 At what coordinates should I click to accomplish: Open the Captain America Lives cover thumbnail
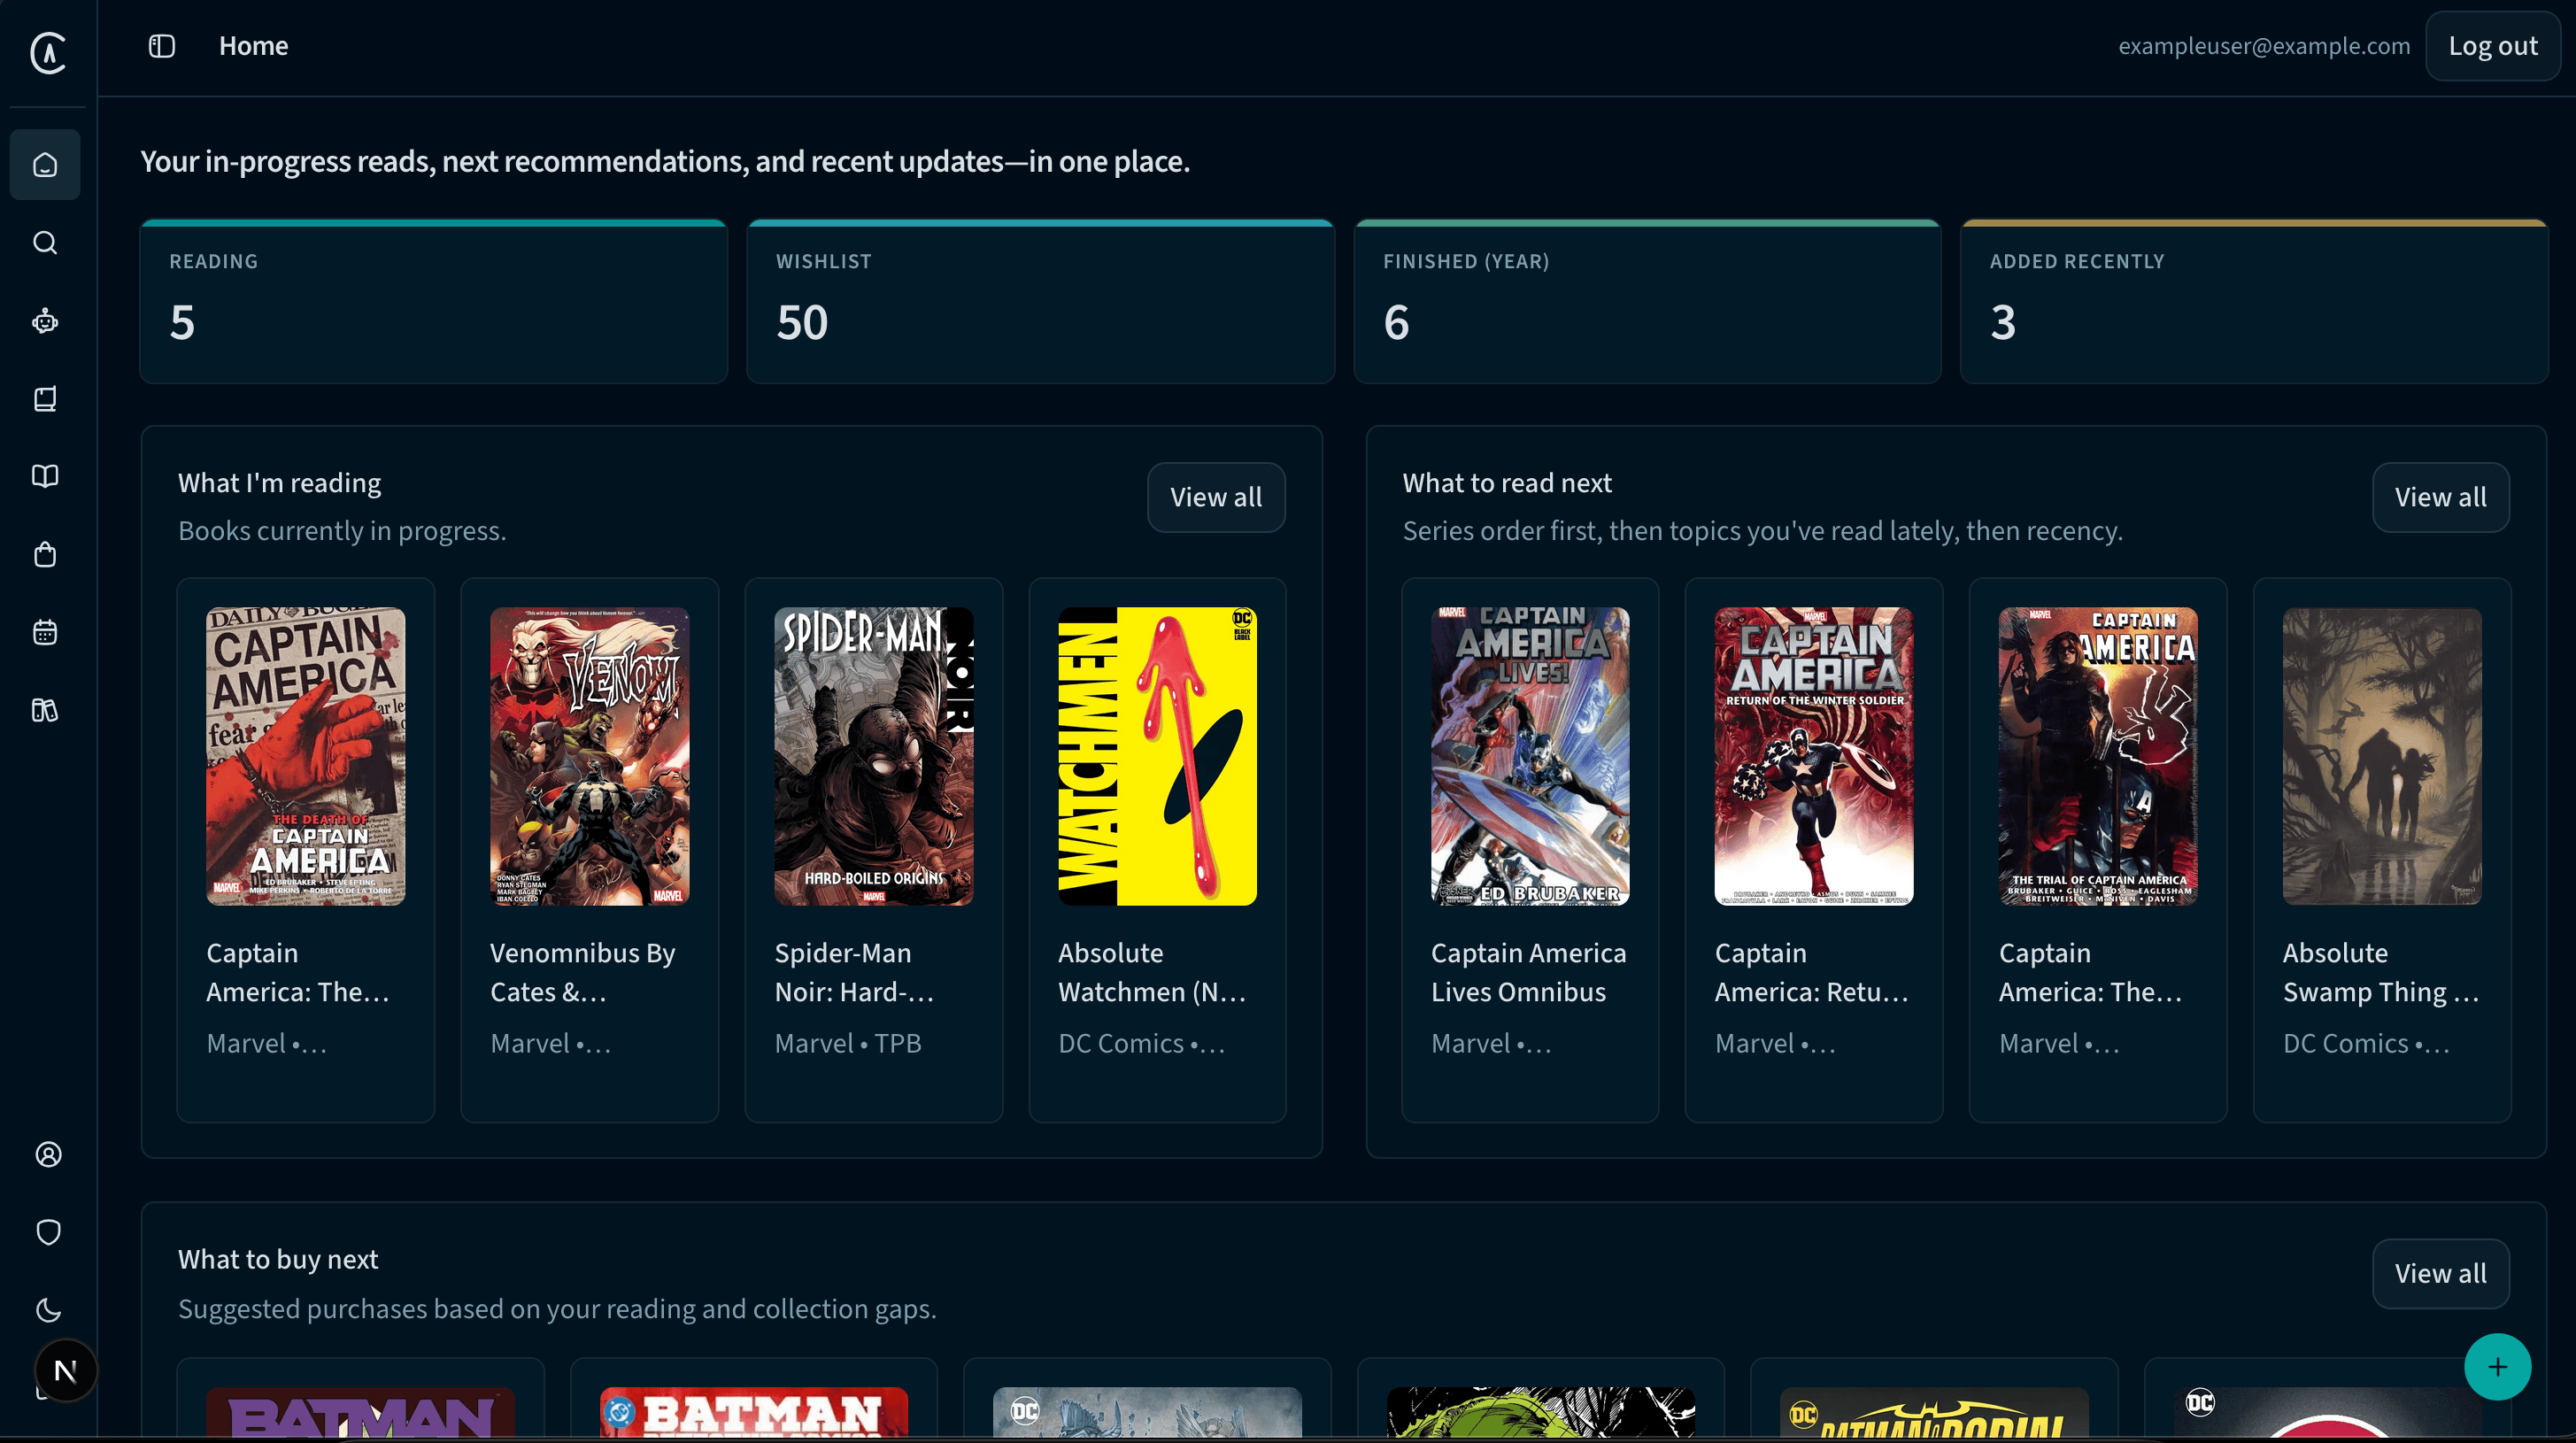[x=1530, y=756]
